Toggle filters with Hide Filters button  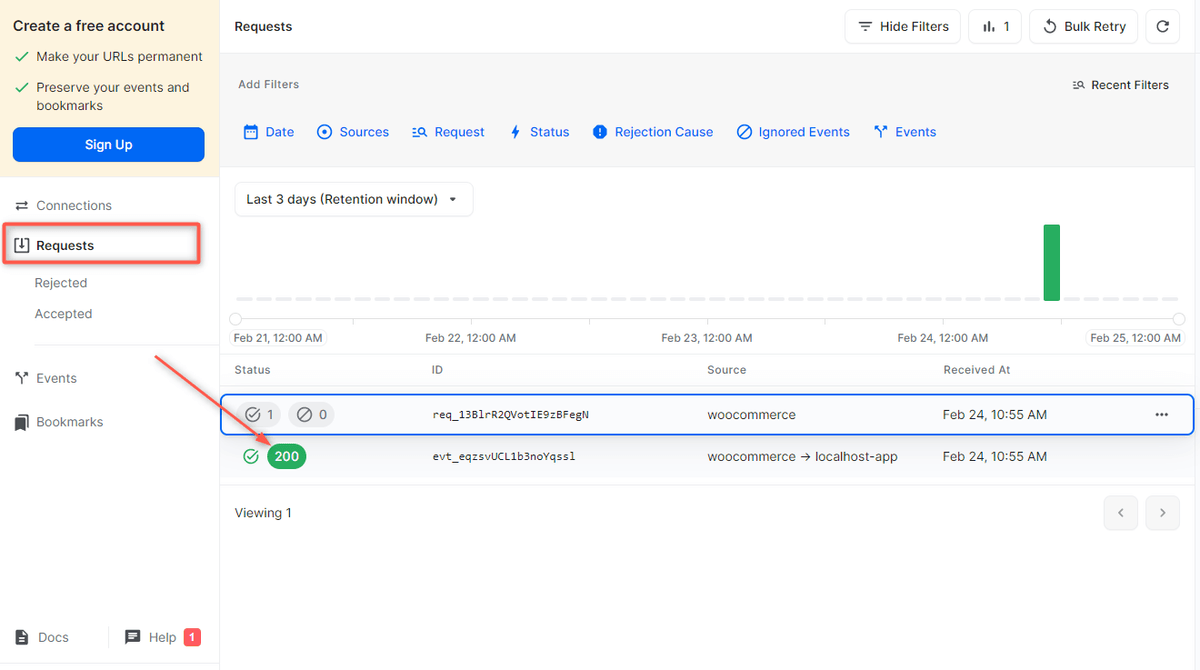coord(903,27)
